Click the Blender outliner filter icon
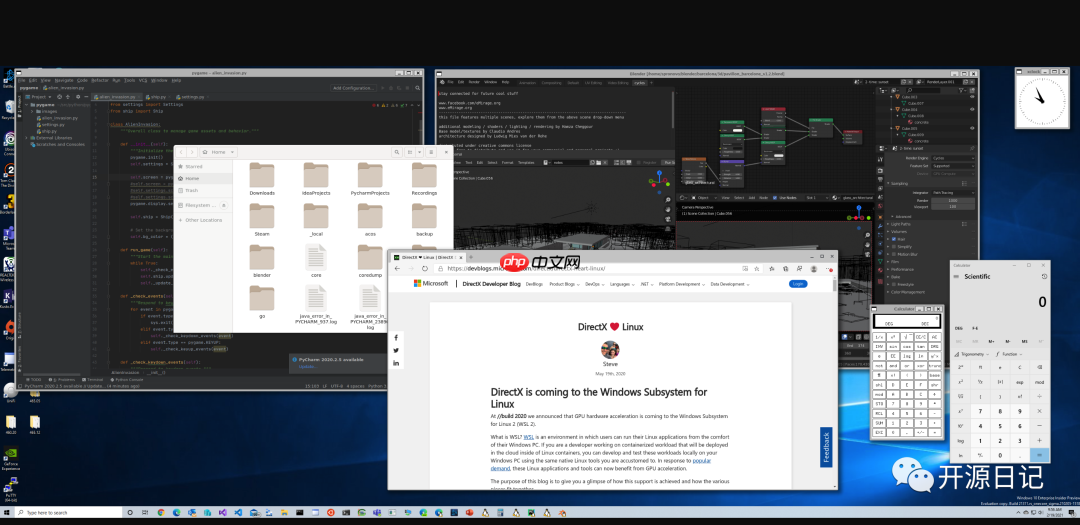Screen dimensions: 1080x525 964,90
